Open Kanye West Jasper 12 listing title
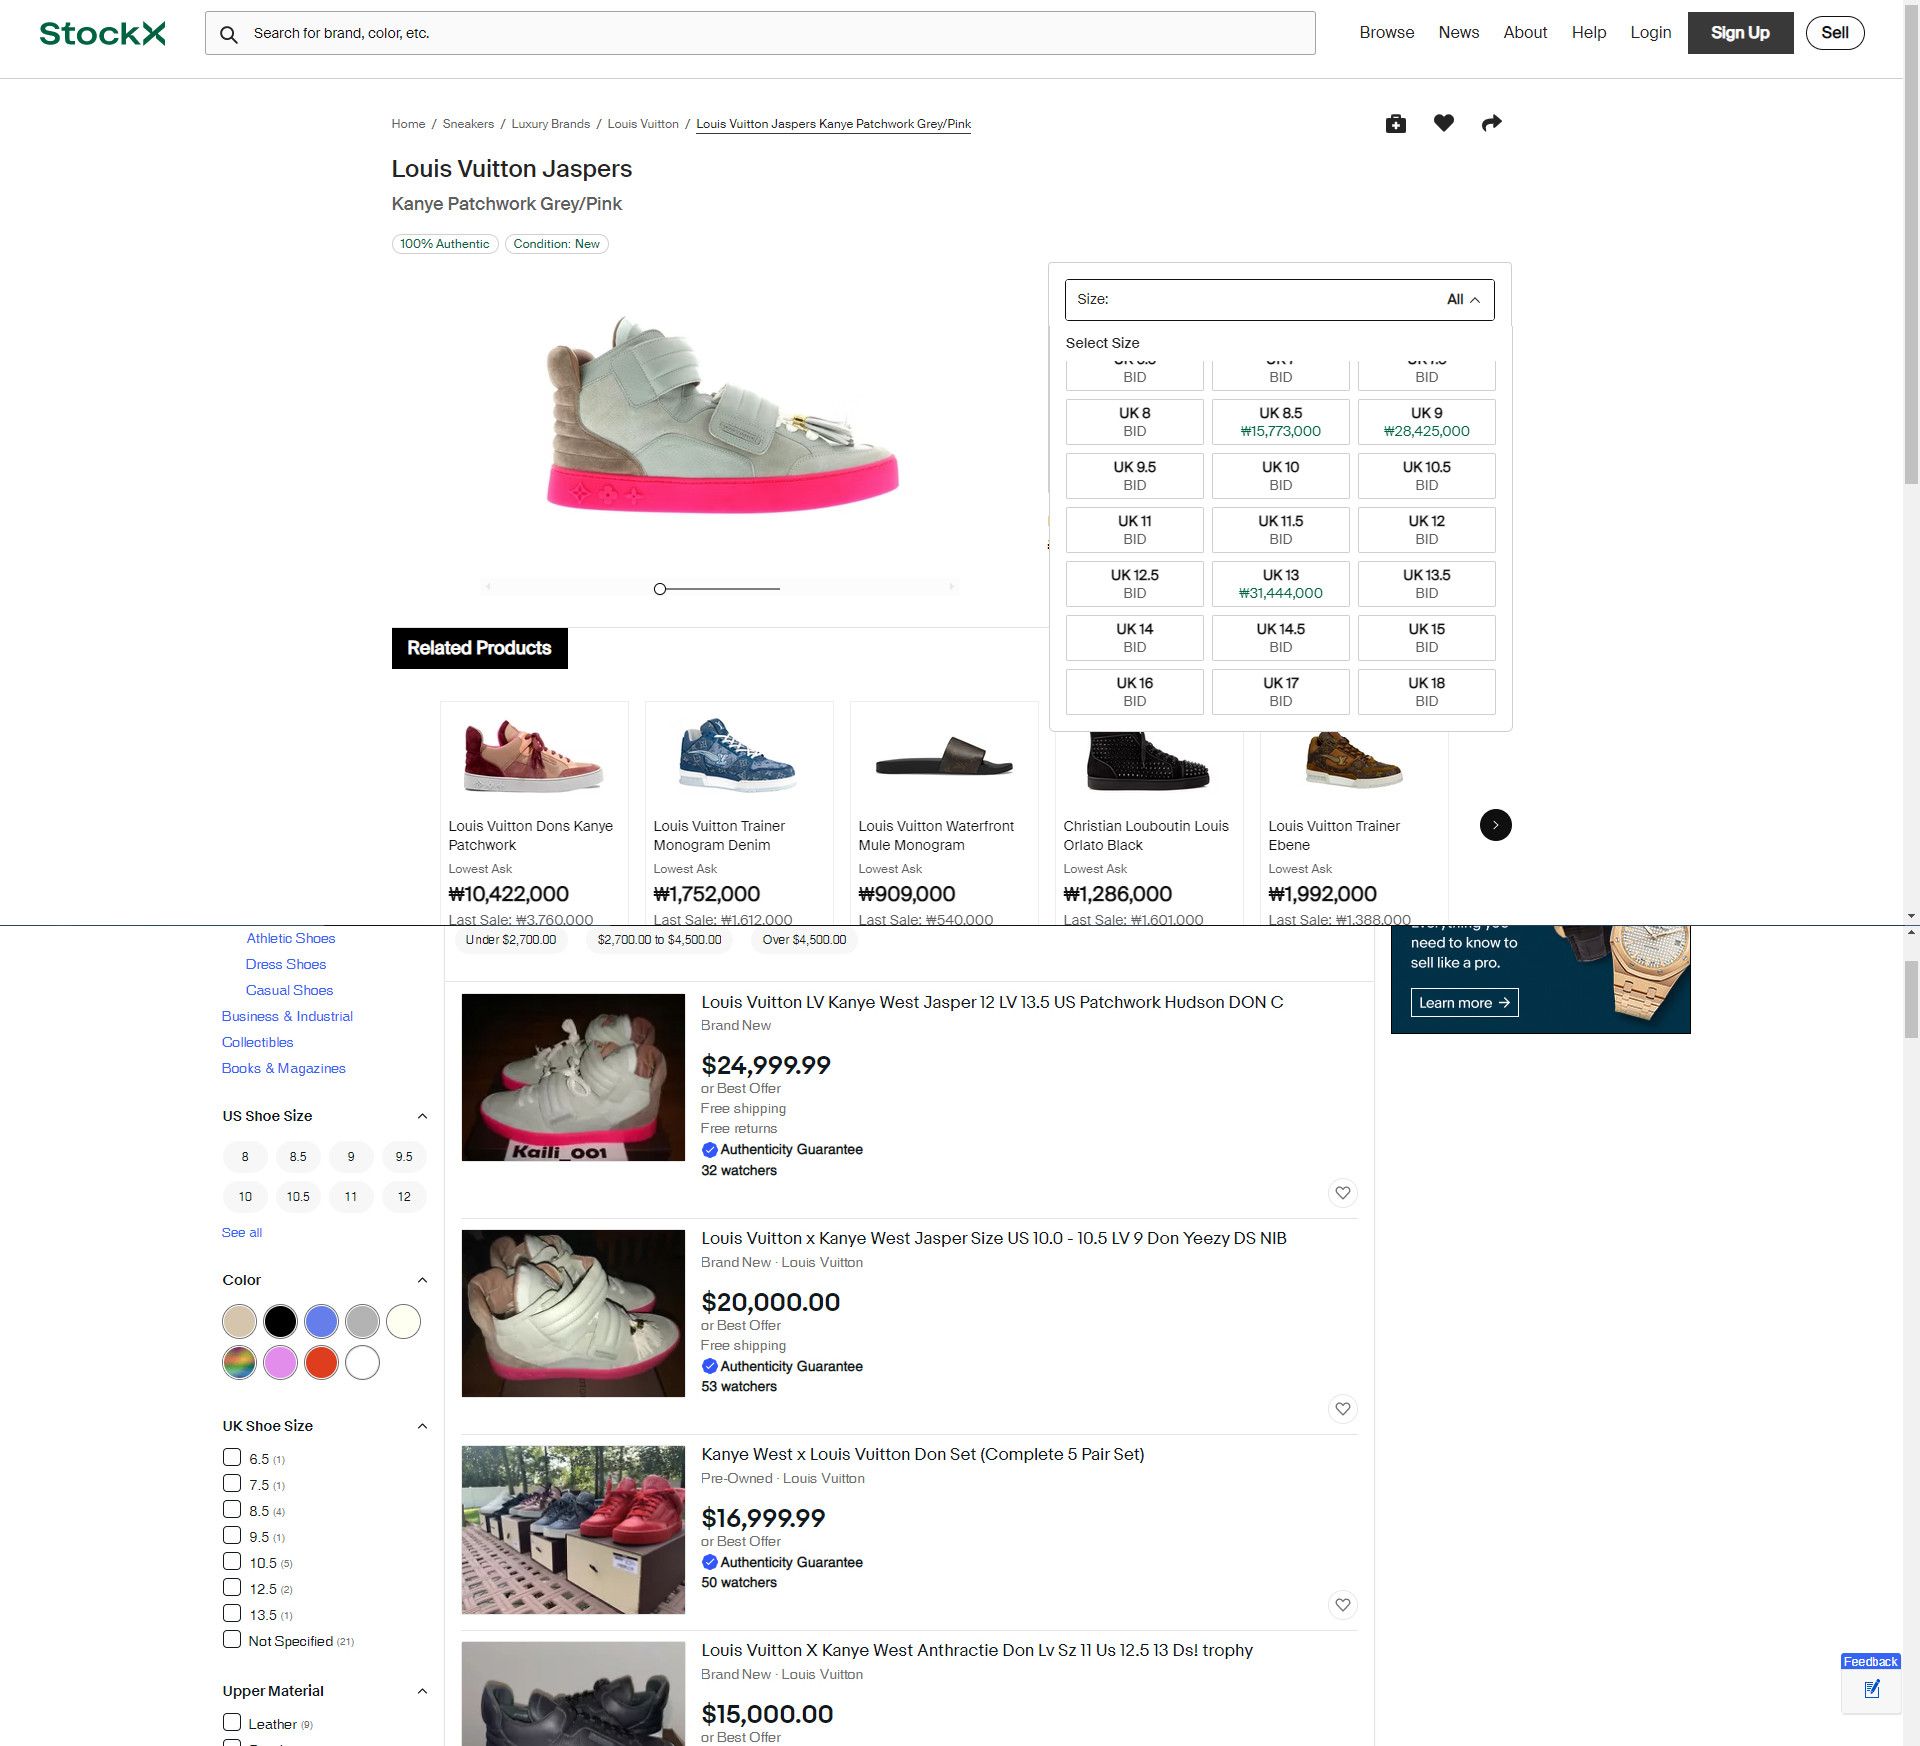1920x1746 pixels. tap(992, 1002)
